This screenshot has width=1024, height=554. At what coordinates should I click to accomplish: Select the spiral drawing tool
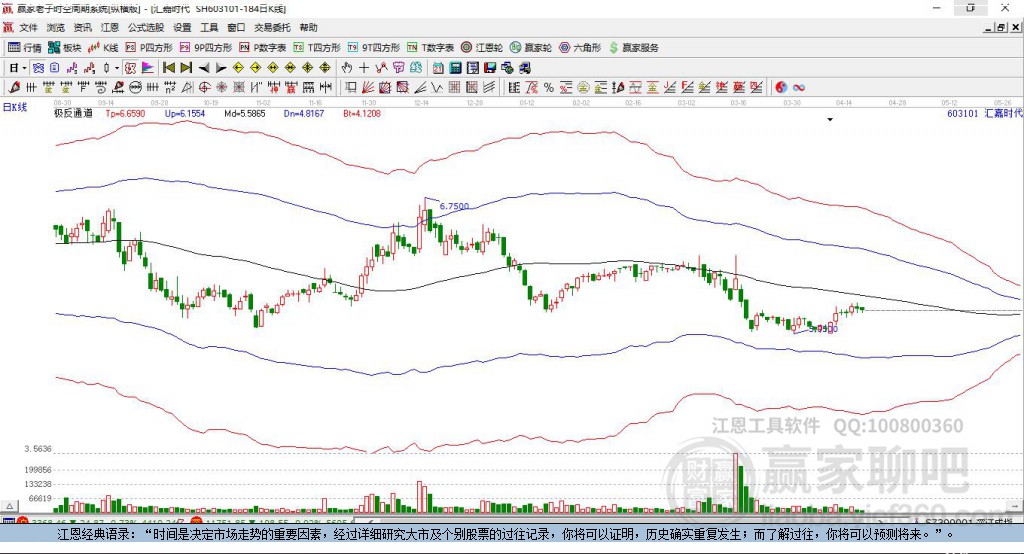point(101,87)
